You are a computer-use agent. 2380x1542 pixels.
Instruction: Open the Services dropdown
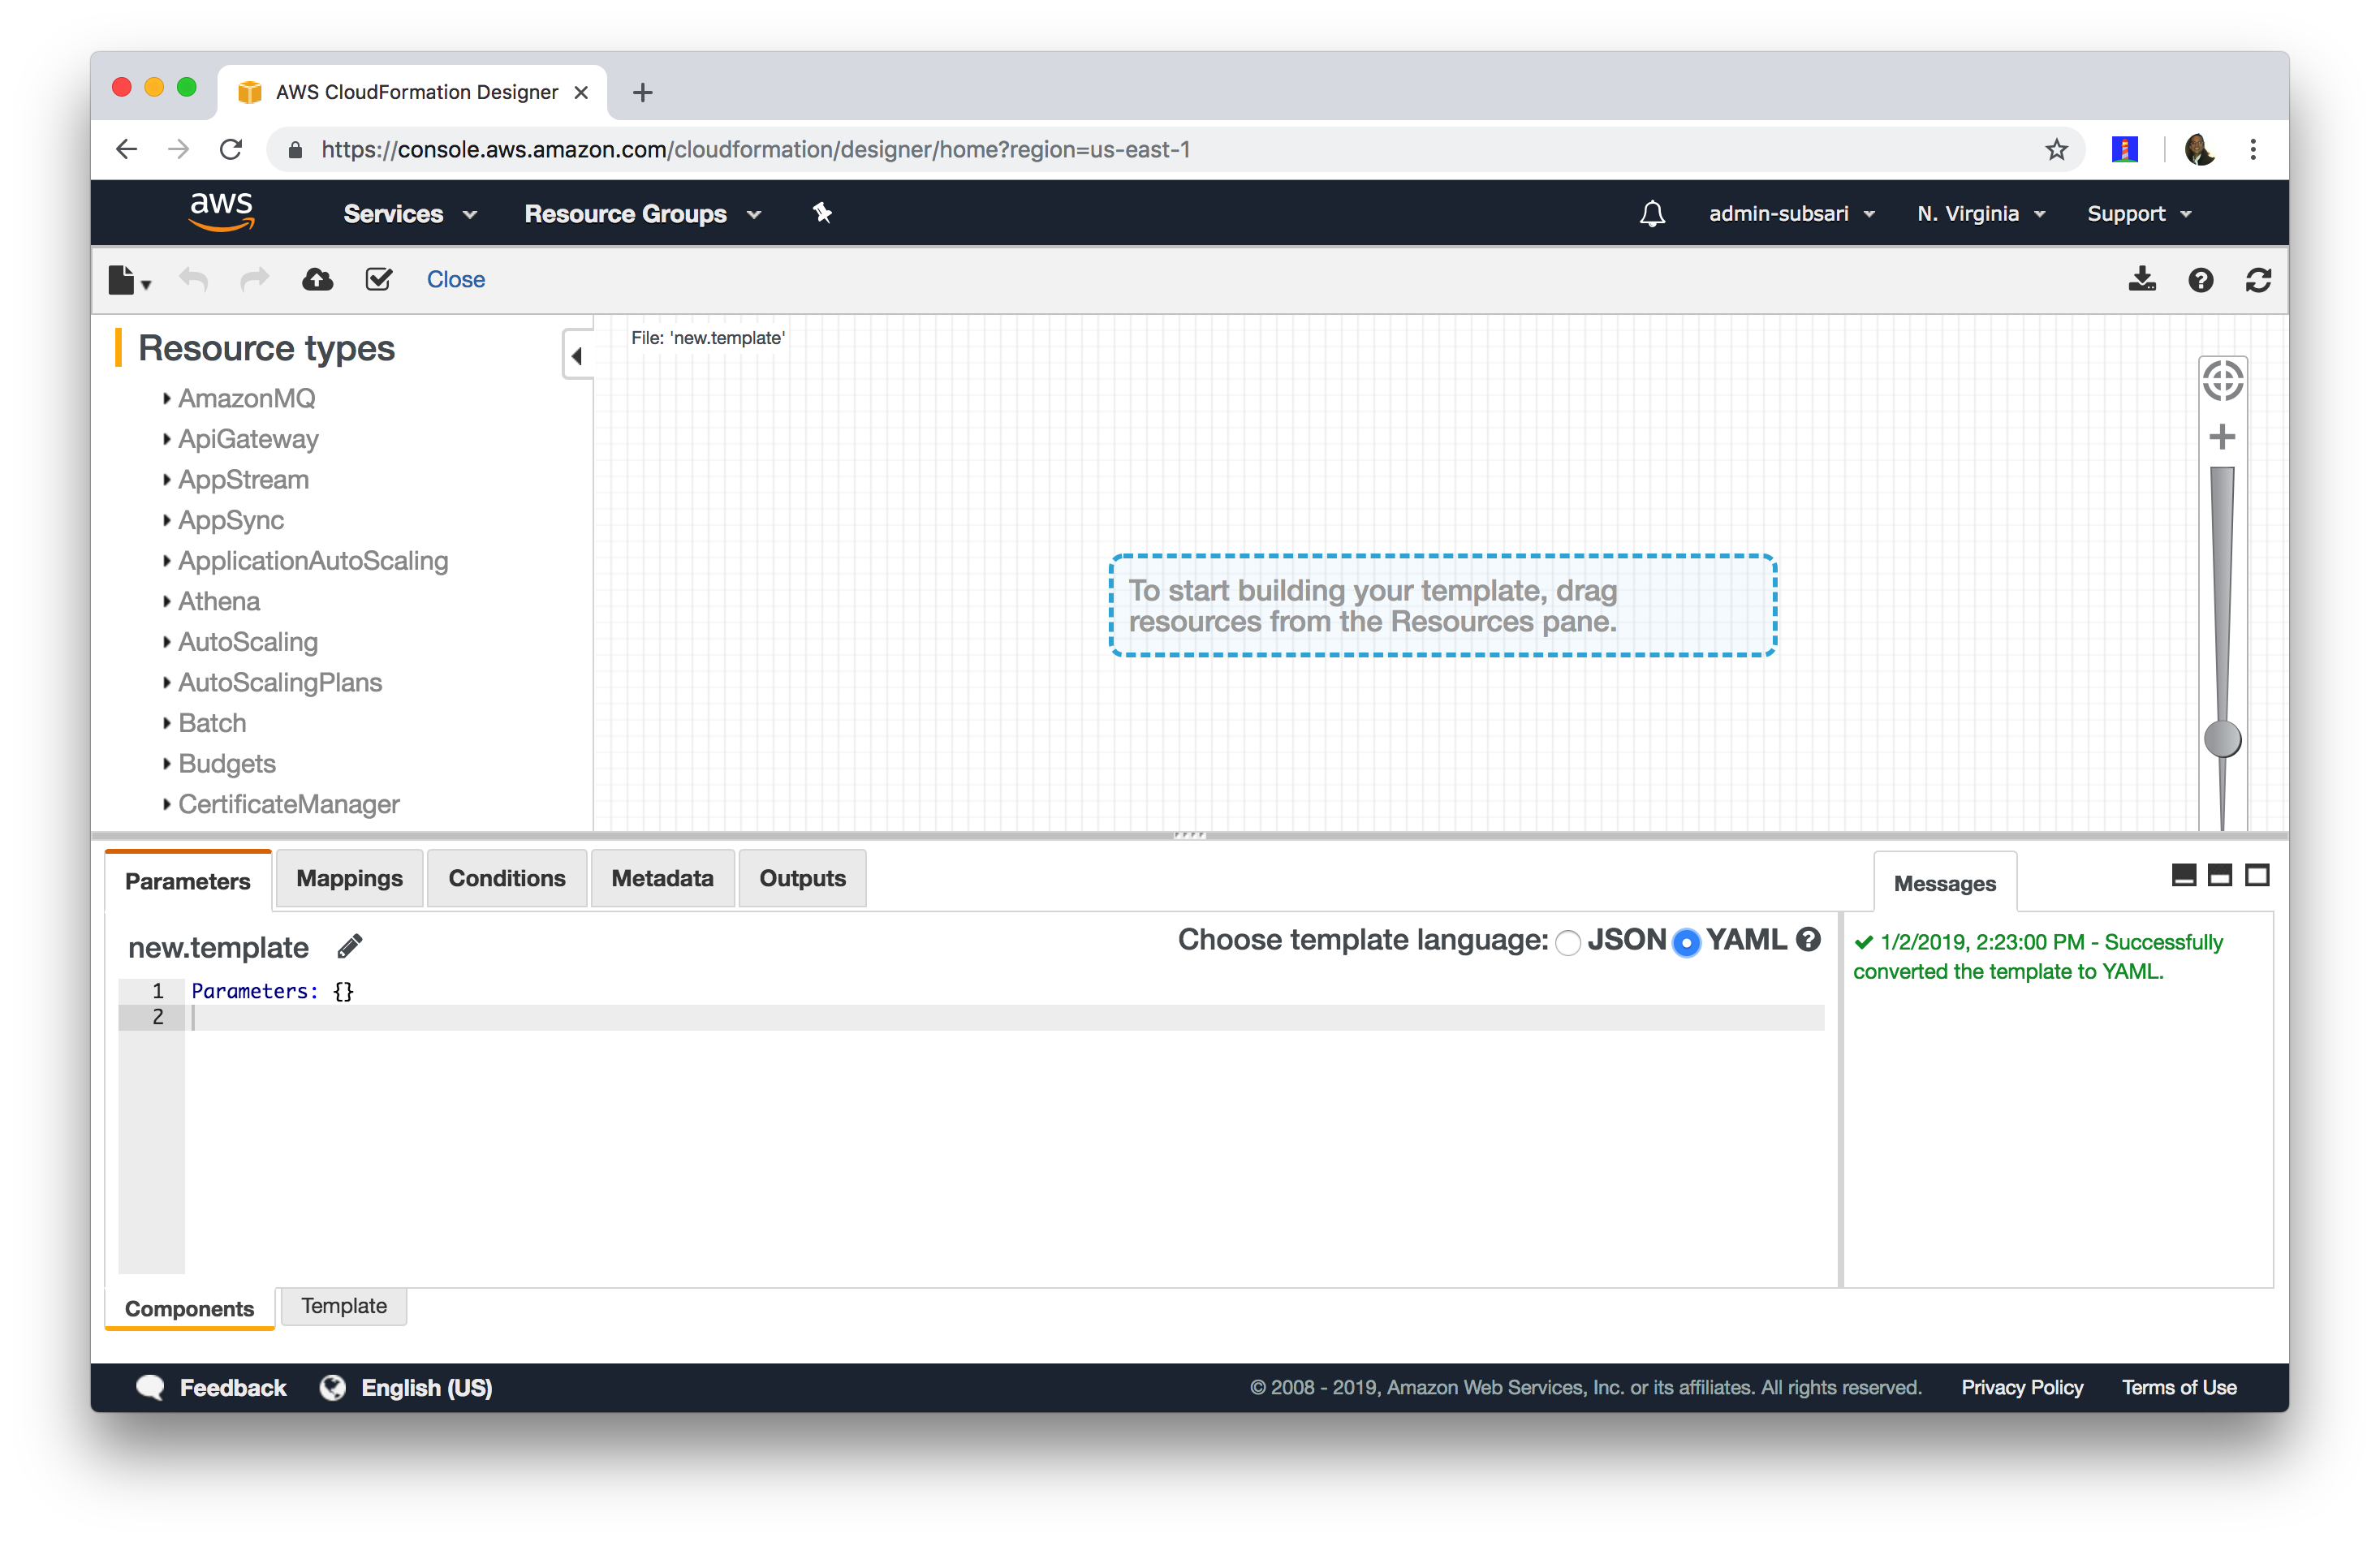click(410, 214)
